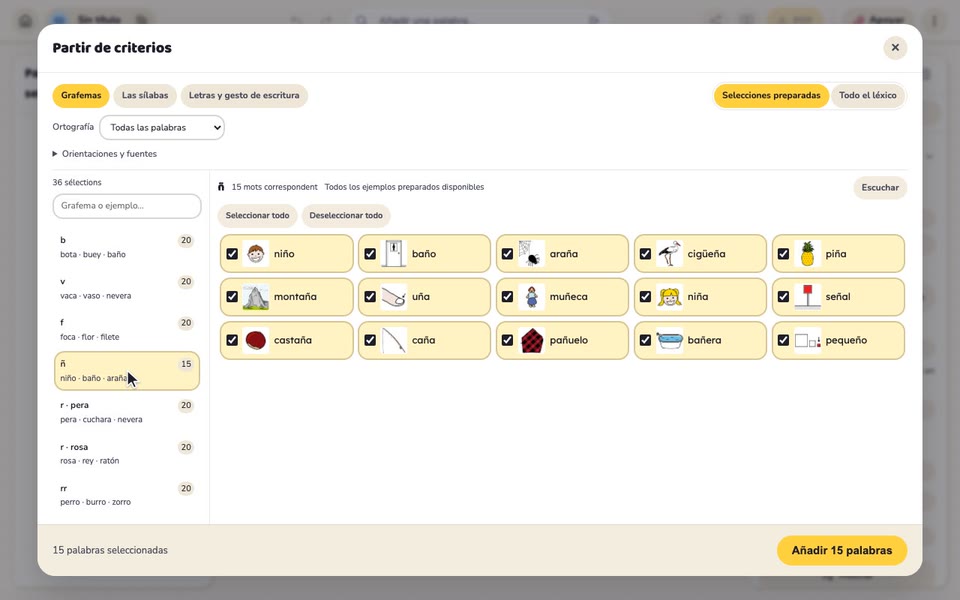The width and height of the screenshot is (960, 600).
Task: Switch to Todo el léxico view
Action: 868,96
